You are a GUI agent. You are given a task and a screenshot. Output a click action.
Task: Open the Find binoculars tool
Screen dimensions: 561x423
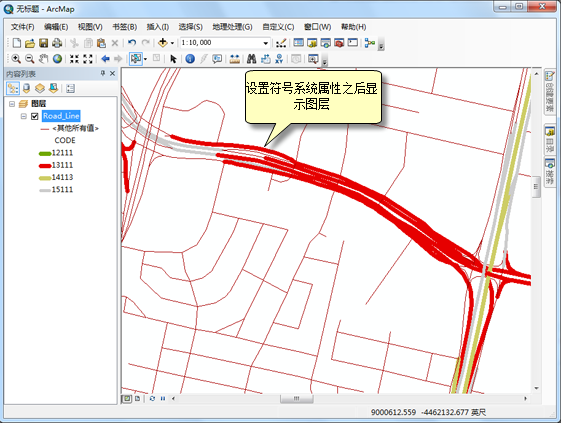pos(252,59)
